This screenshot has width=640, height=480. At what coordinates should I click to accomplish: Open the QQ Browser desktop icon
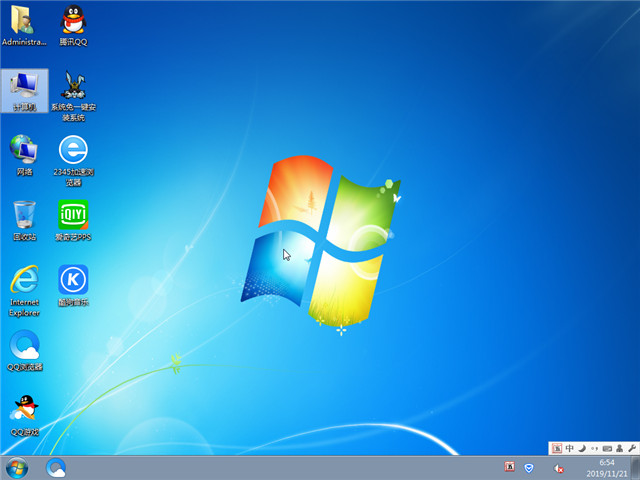click(24, 350)
